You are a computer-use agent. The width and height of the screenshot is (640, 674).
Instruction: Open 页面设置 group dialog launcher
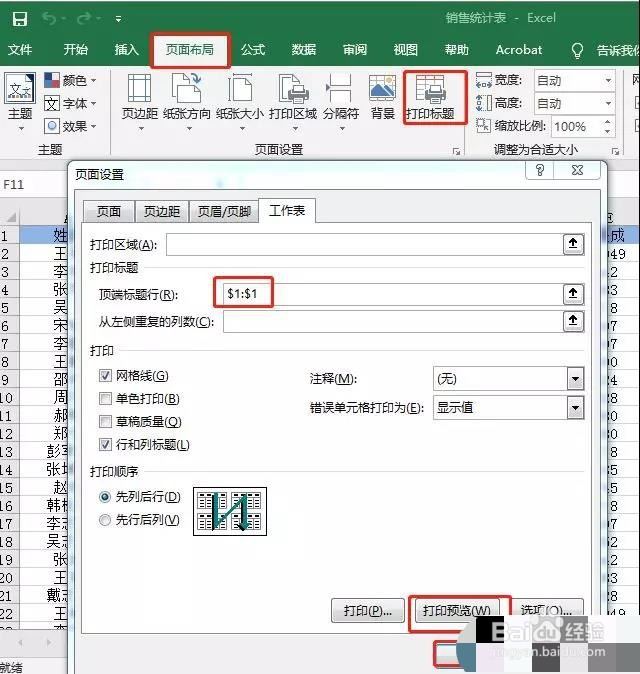(x=456, y=151)
